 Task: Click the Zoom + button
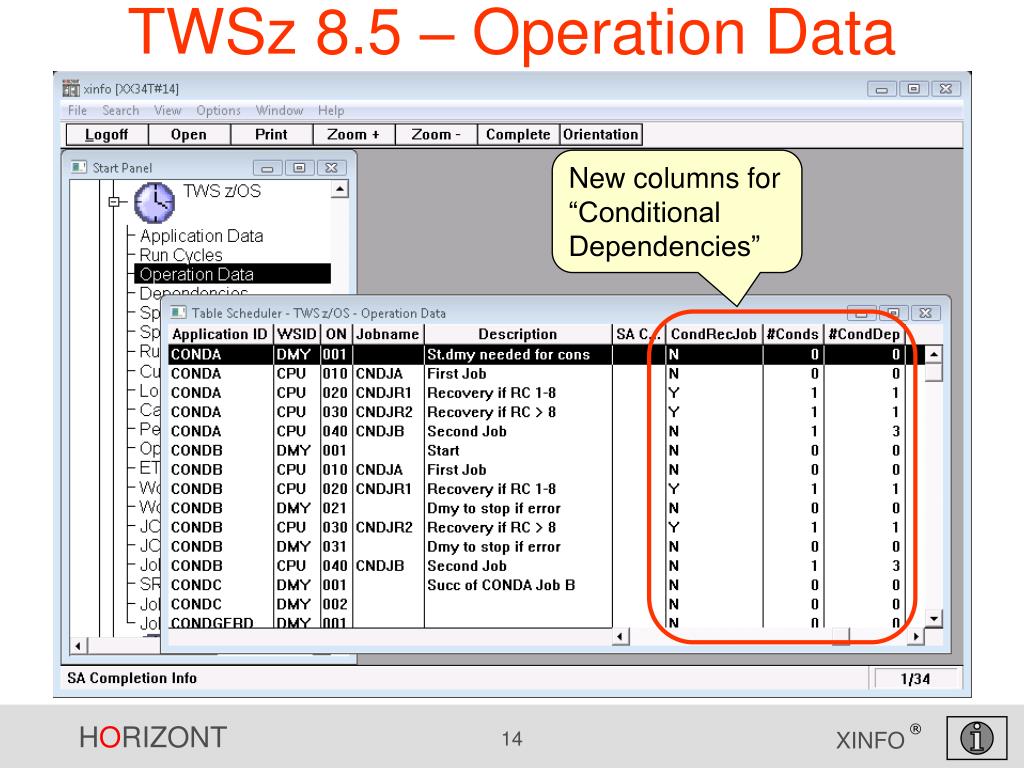click(353, 135)
